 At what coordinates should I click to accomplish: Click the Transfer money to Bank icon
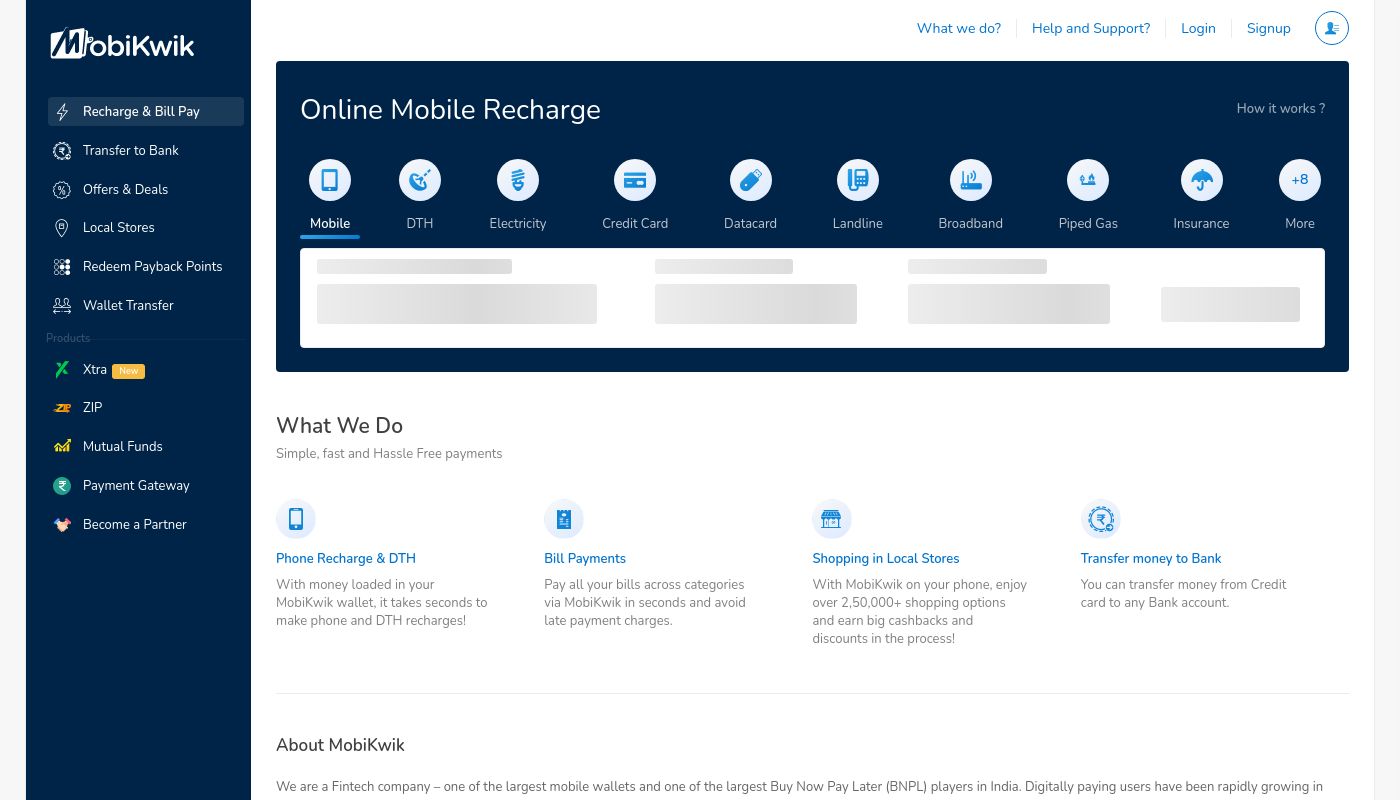tap(1101, 519)
